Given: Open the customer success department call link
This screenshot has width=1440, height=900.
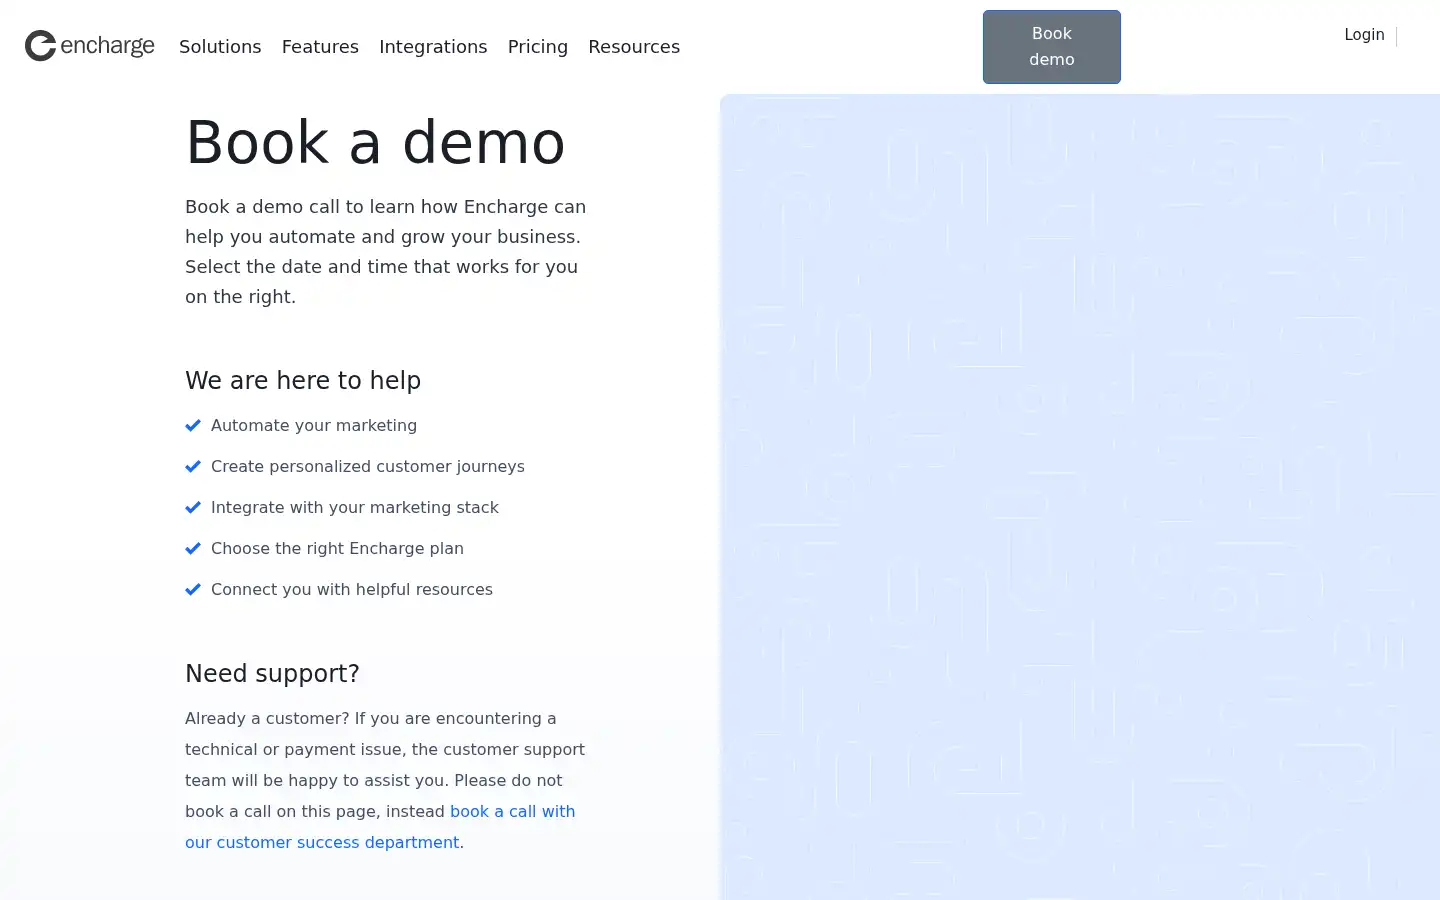Looking at the screenshot, I should point(380,827).
